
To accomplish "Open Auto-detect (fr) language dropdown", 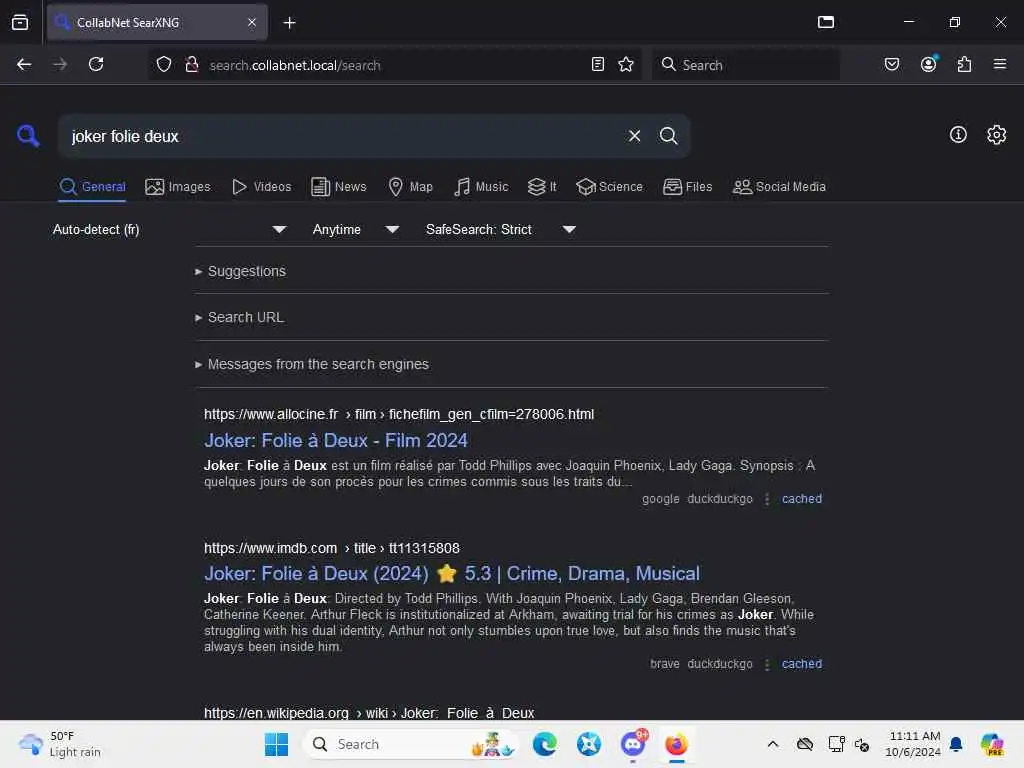I will click(x=169, y=229).
